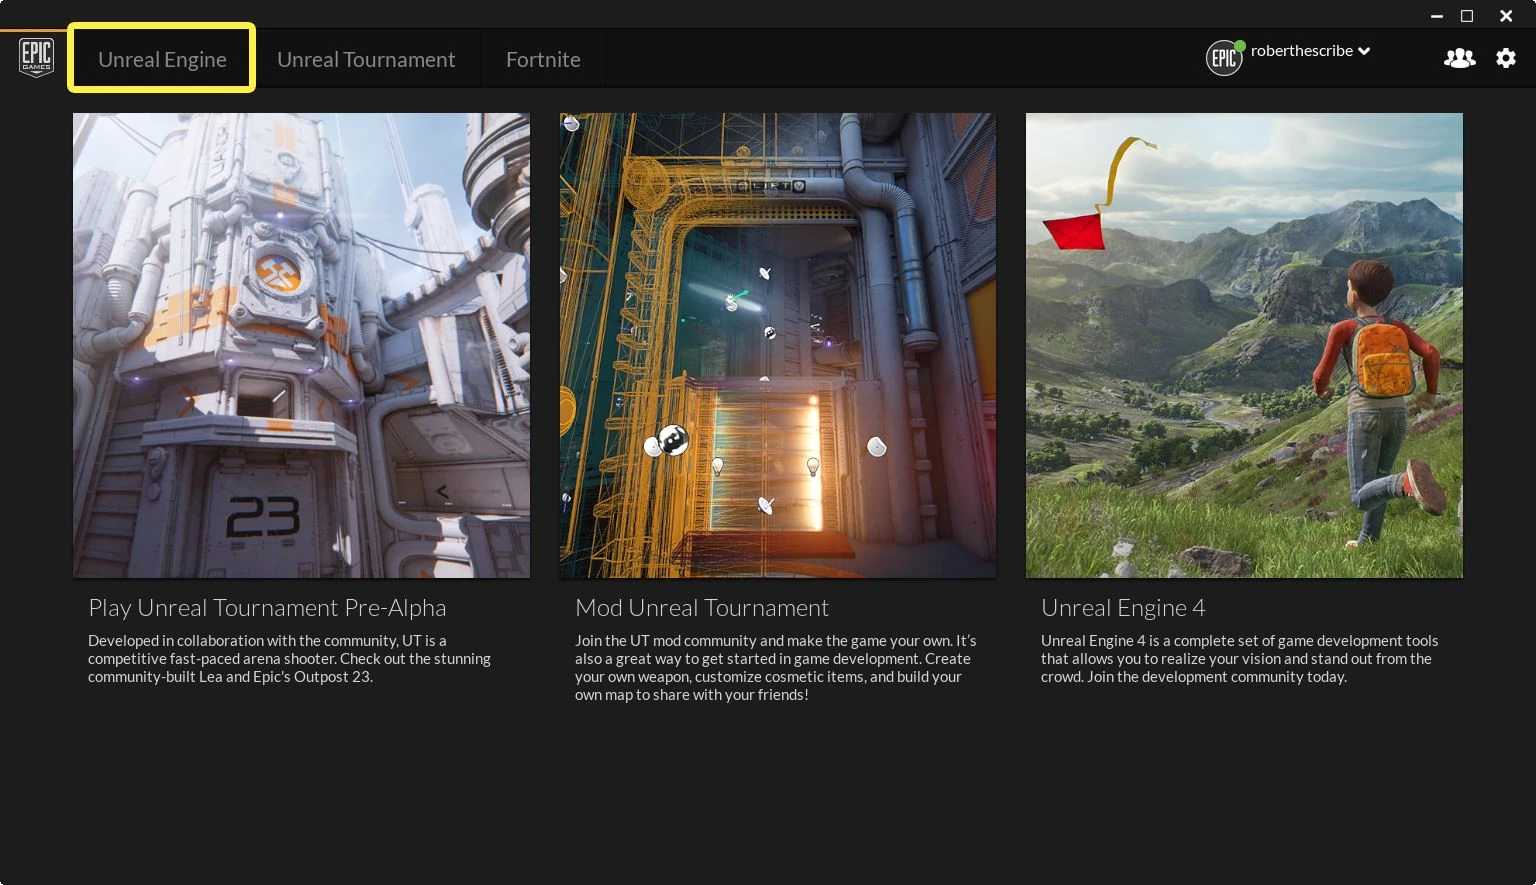
Task: Click the Epic account avatar icon
Action: click(1224, 58)
